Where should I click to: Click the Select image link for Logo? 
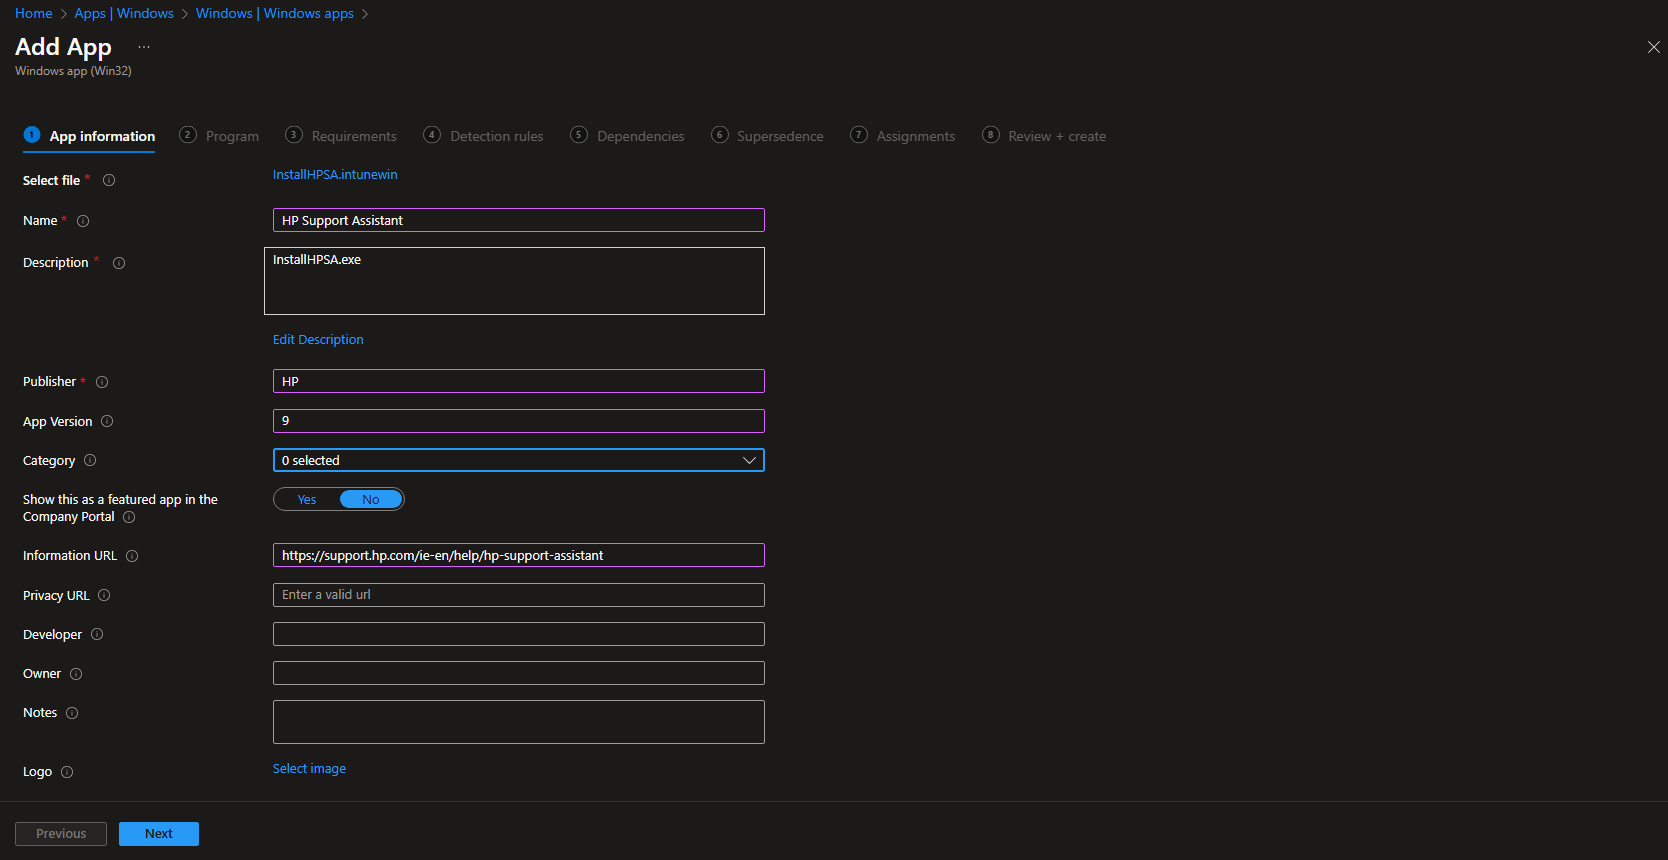[309, 769]
